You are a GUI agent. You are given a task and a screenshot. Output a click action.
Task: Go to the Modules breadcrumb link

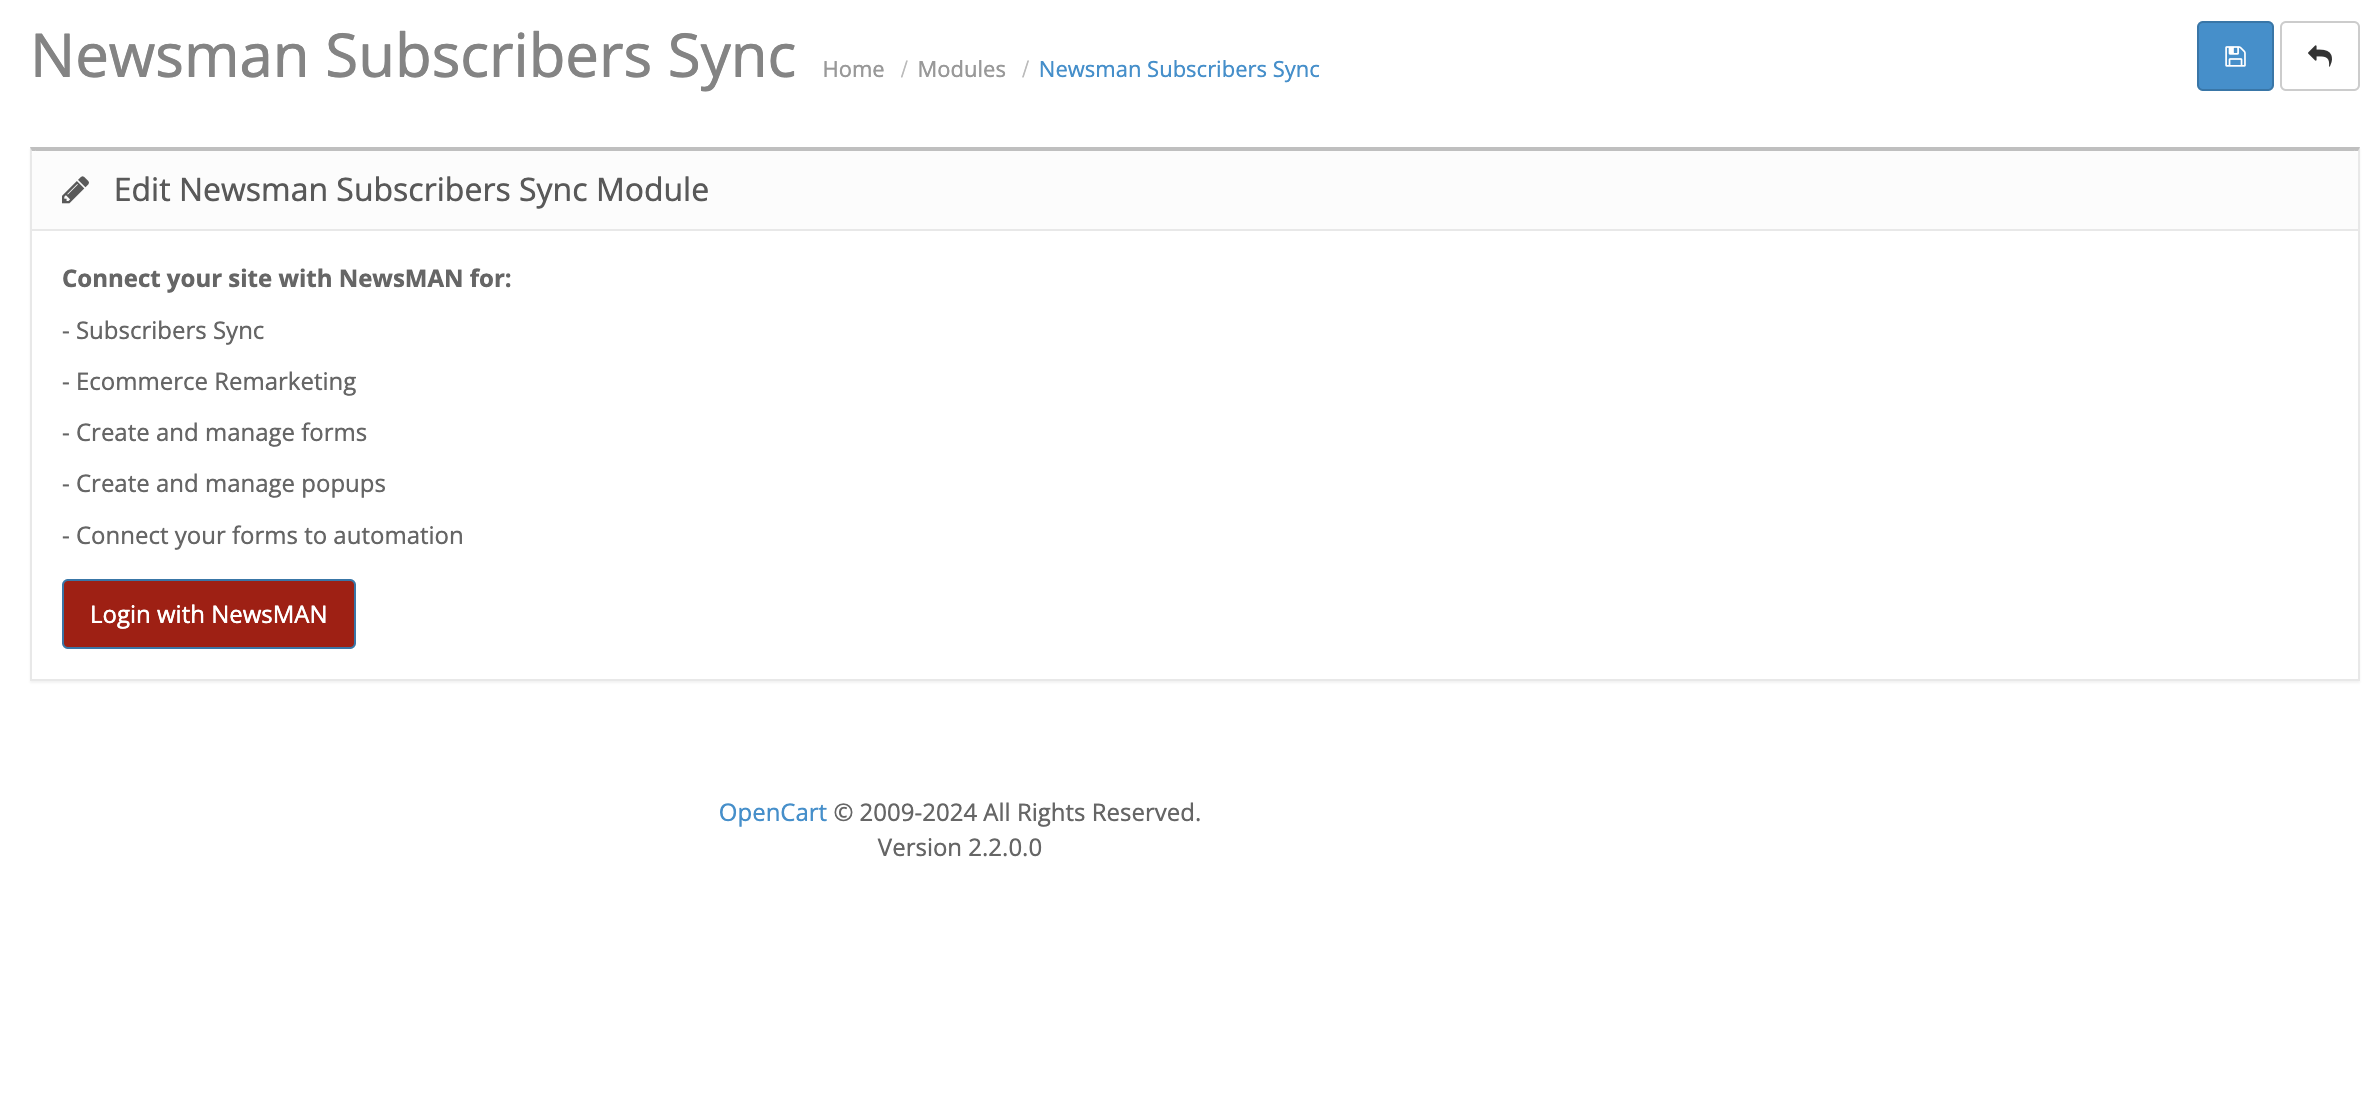click(961, 69)
